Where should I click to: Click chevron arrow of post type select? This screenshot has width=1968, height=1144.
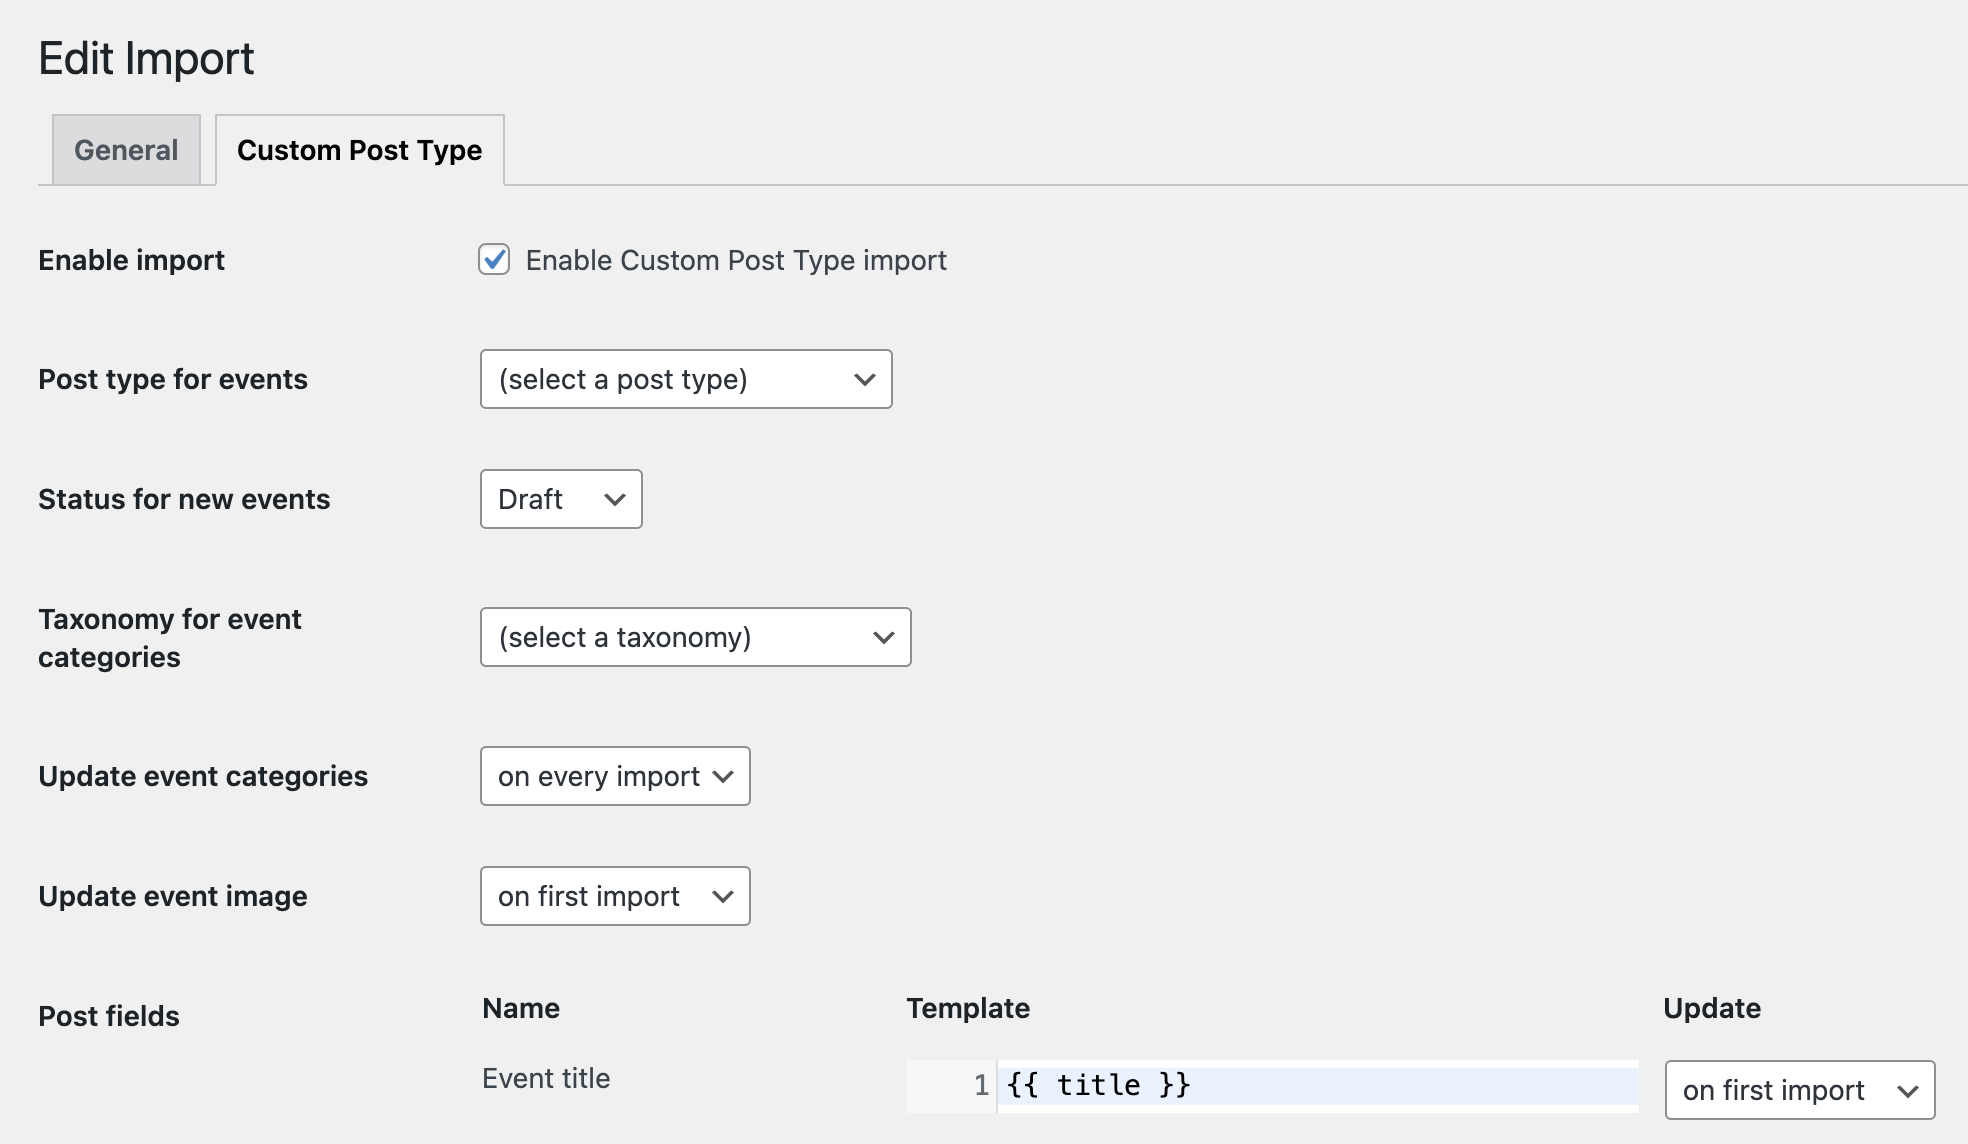[865, 380]
